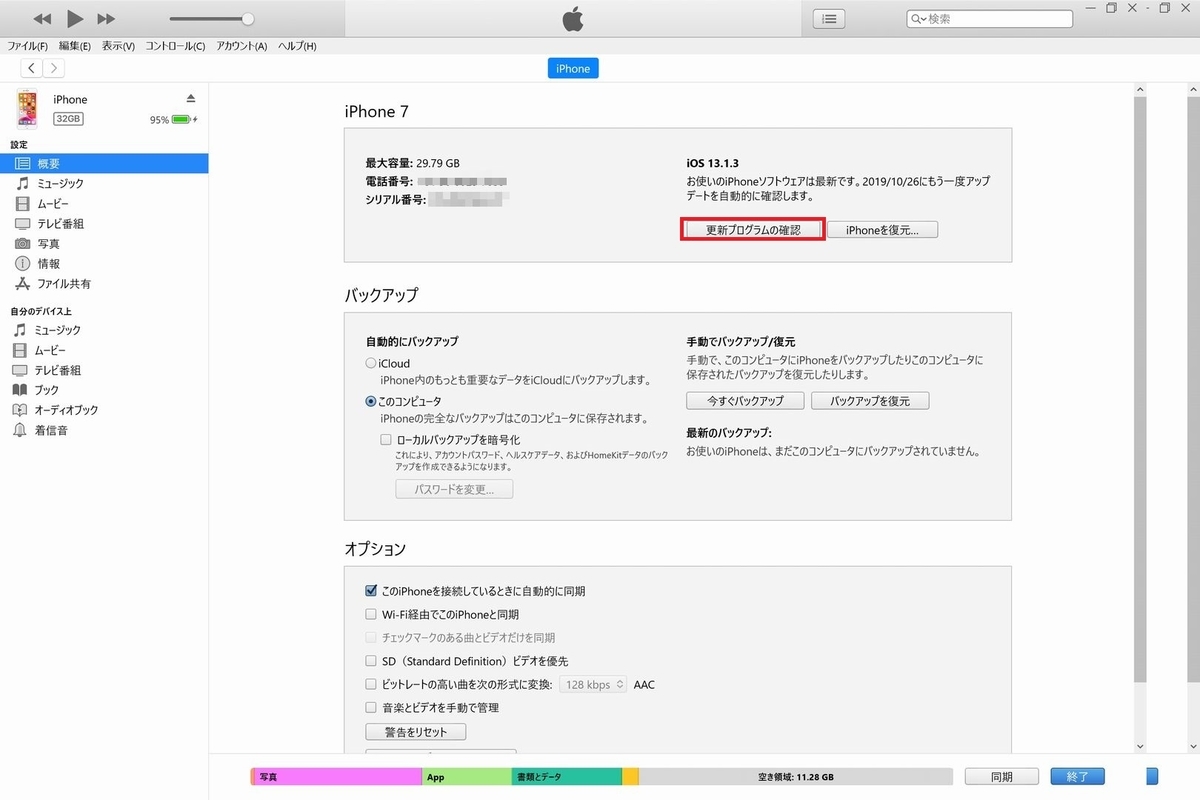Click the back navigation arrow

pos(31,67)
